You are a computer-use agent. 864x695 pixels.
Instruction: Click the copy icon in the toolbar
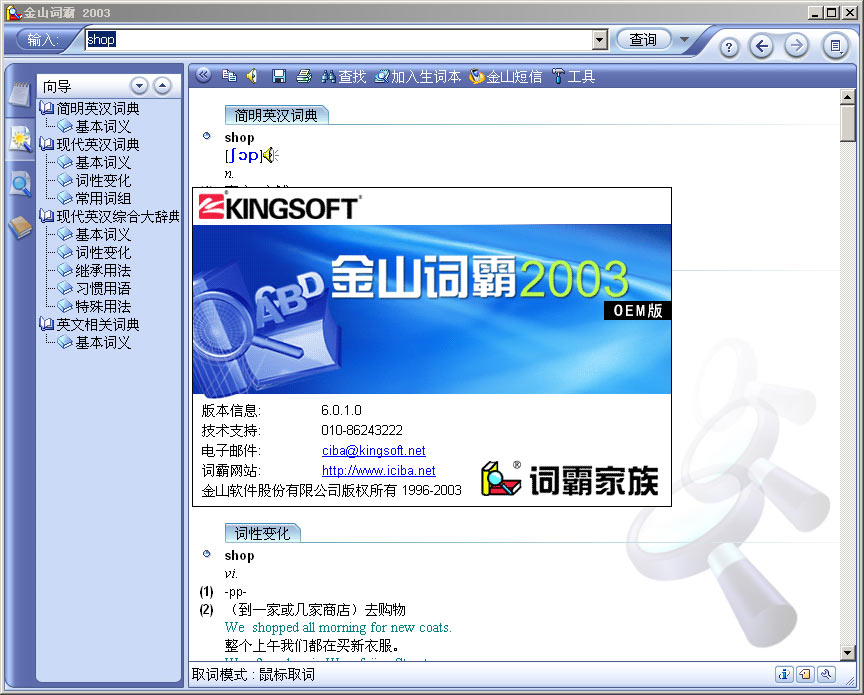229,76
